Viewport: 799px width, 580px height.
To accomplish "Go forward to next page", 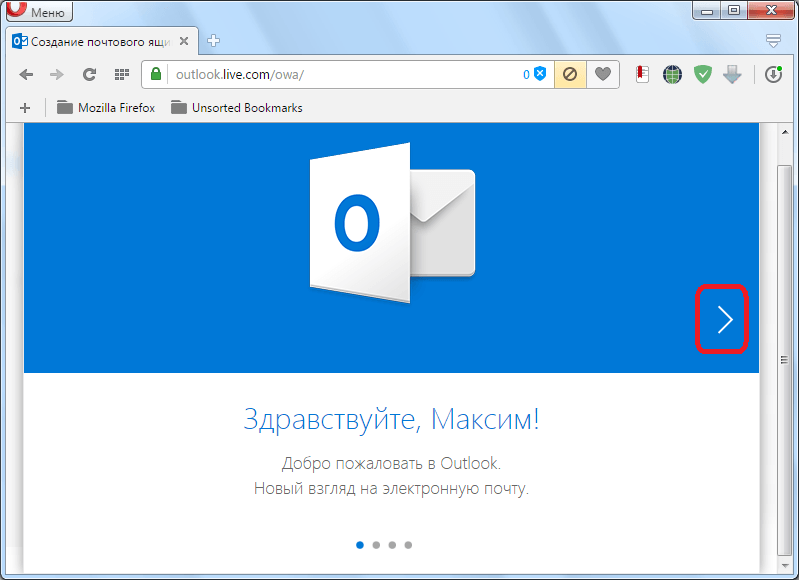I will pos(57,75).
